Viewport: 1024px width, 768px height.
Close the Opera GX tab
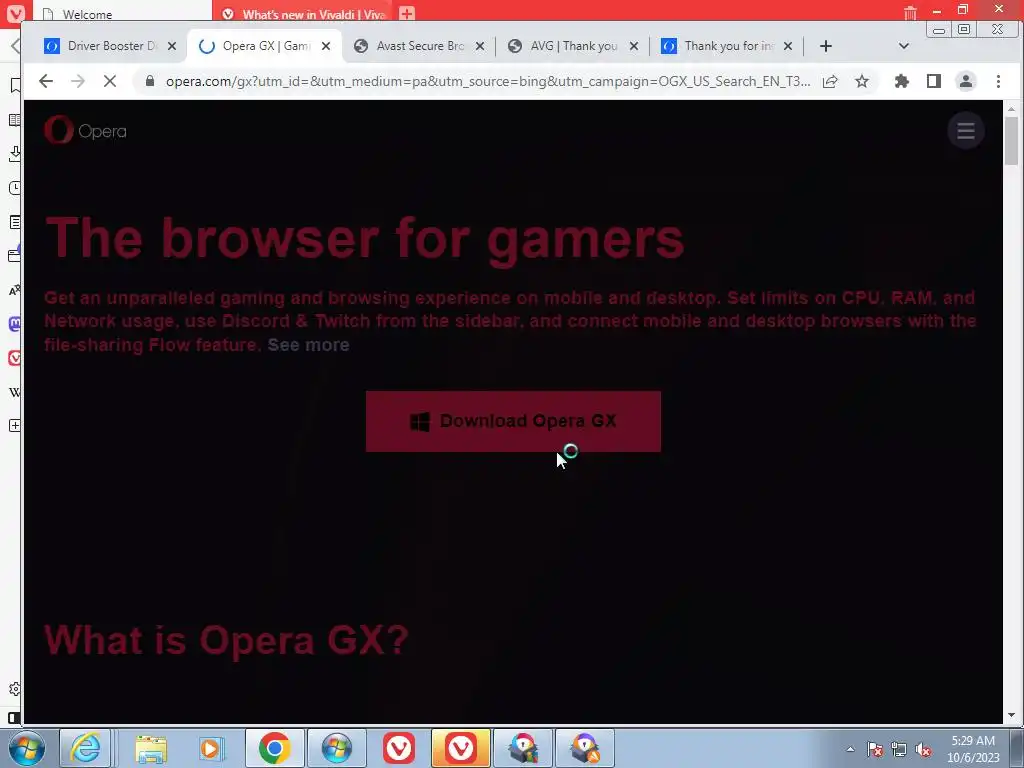(x=326, y=46)
